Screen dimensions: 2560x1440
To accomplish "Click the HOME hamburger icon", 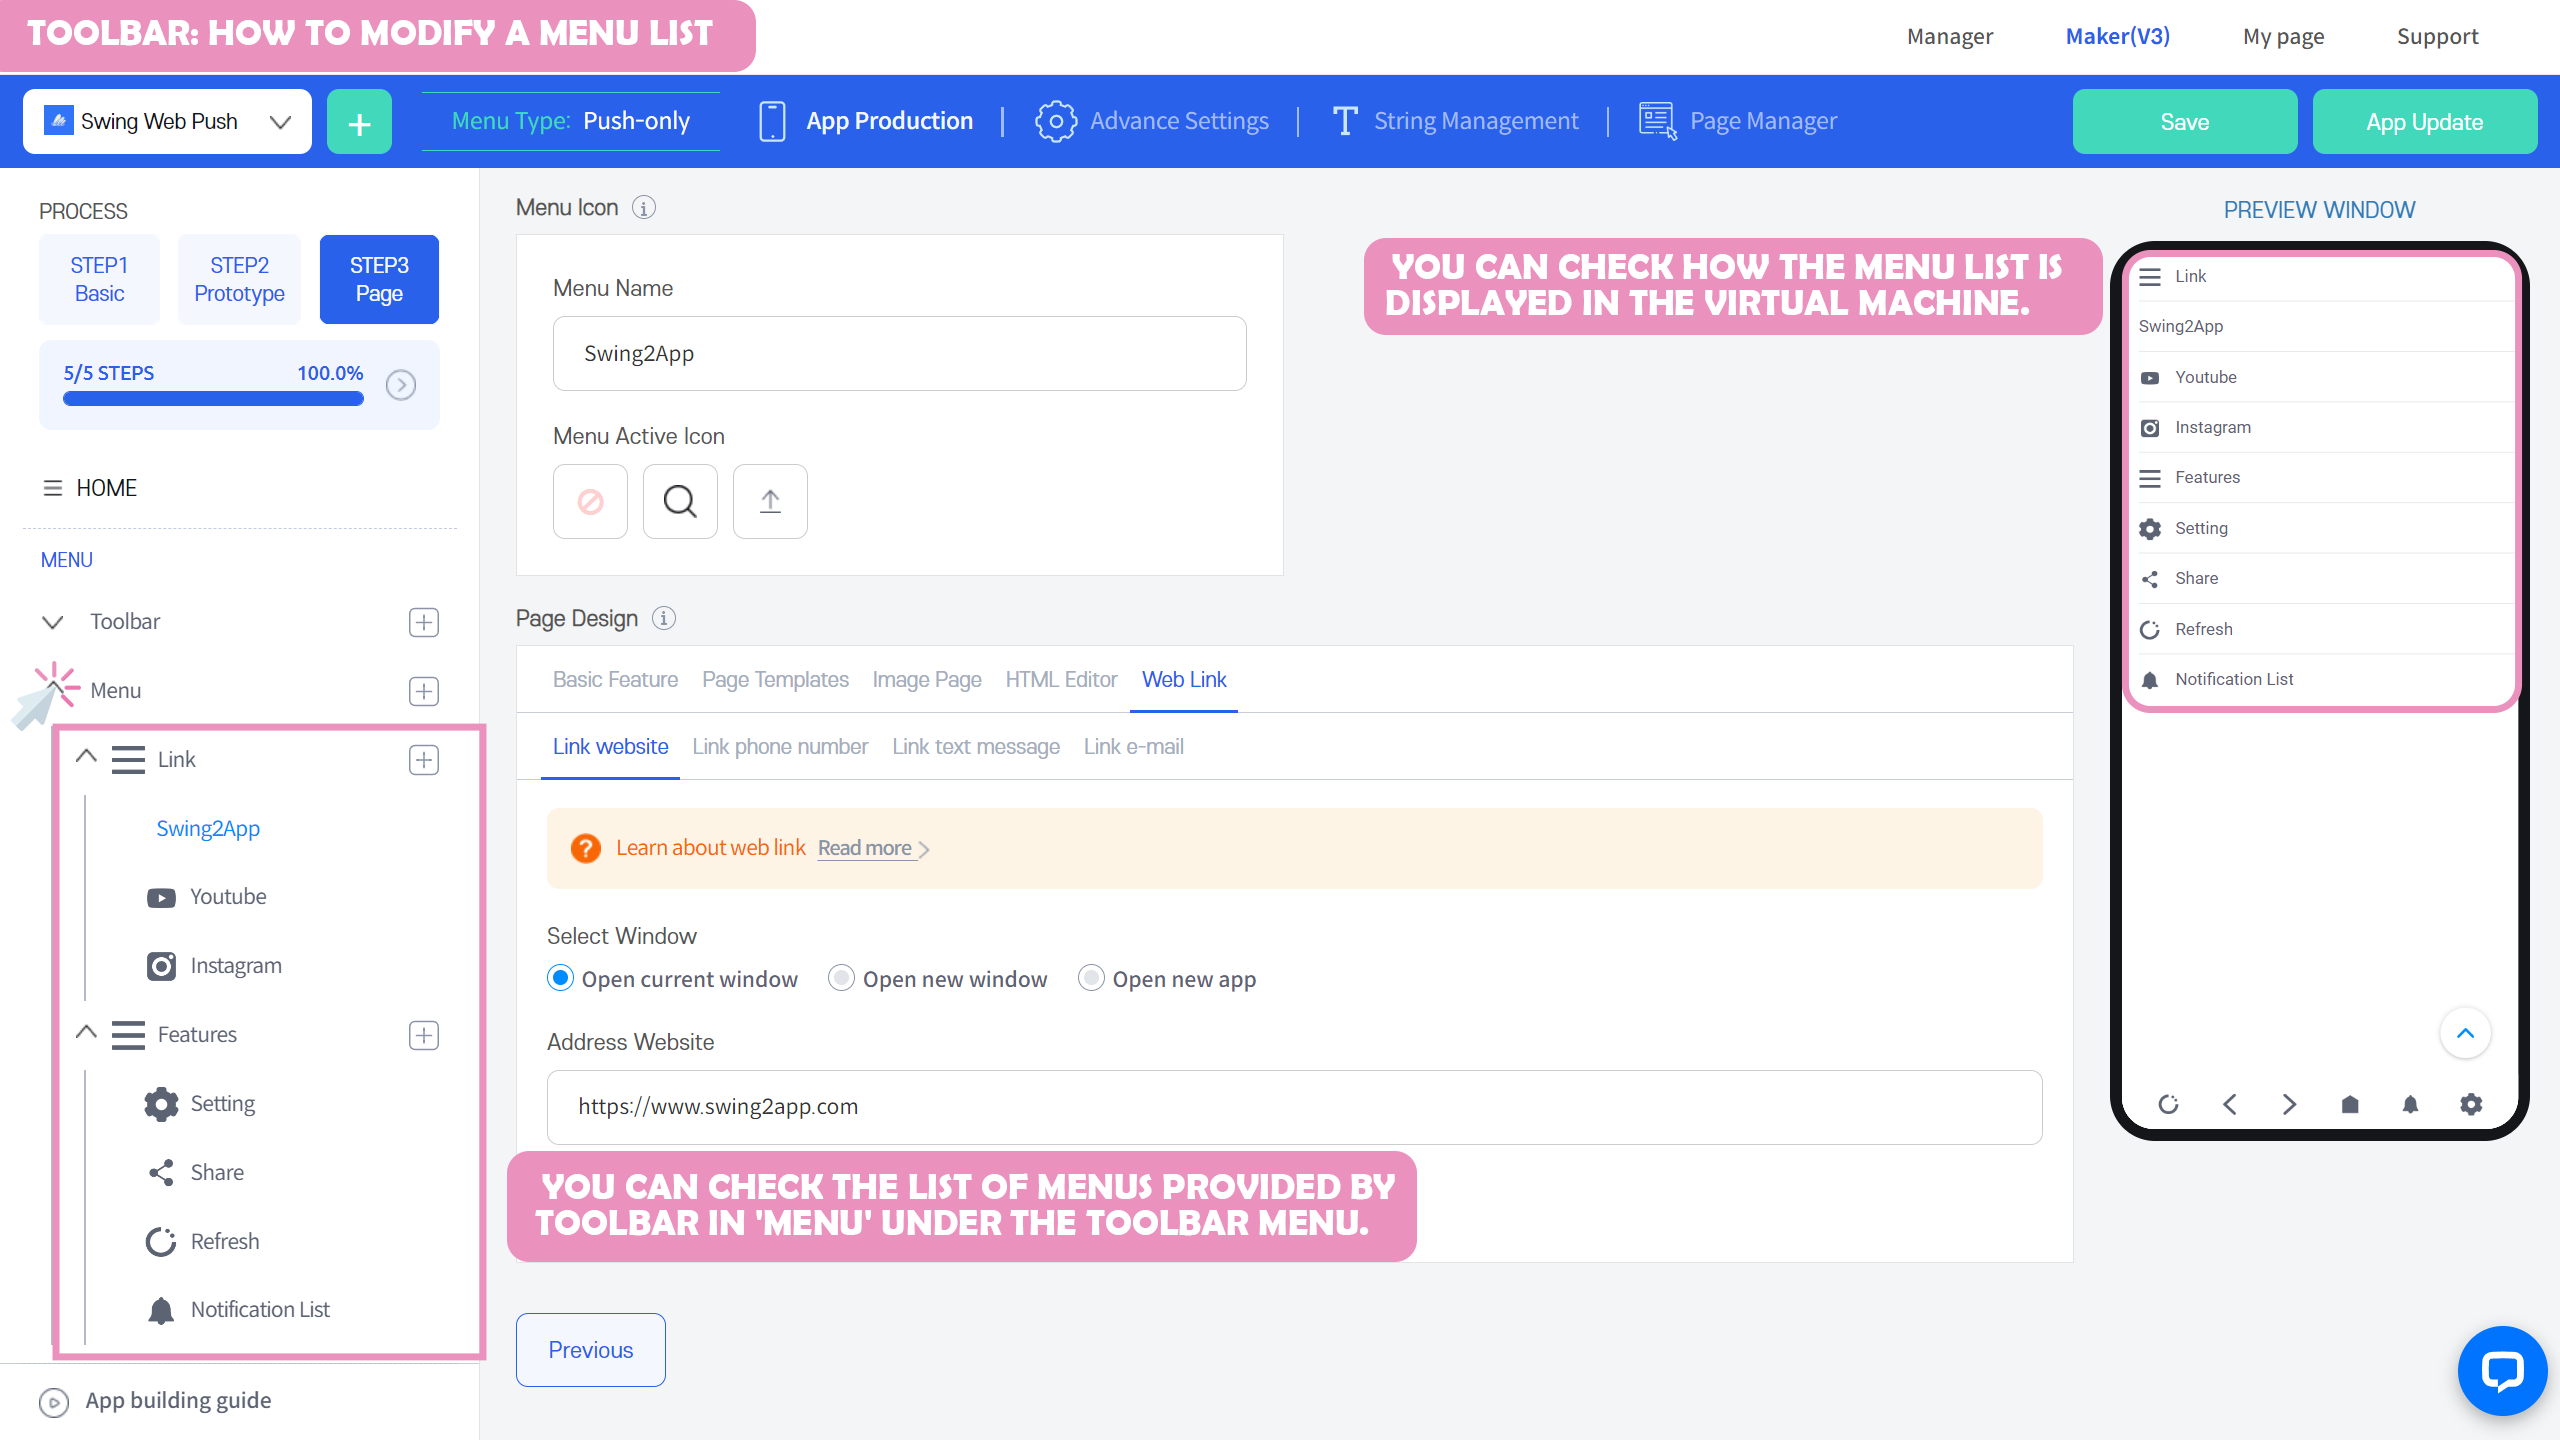I will [52, 488].
